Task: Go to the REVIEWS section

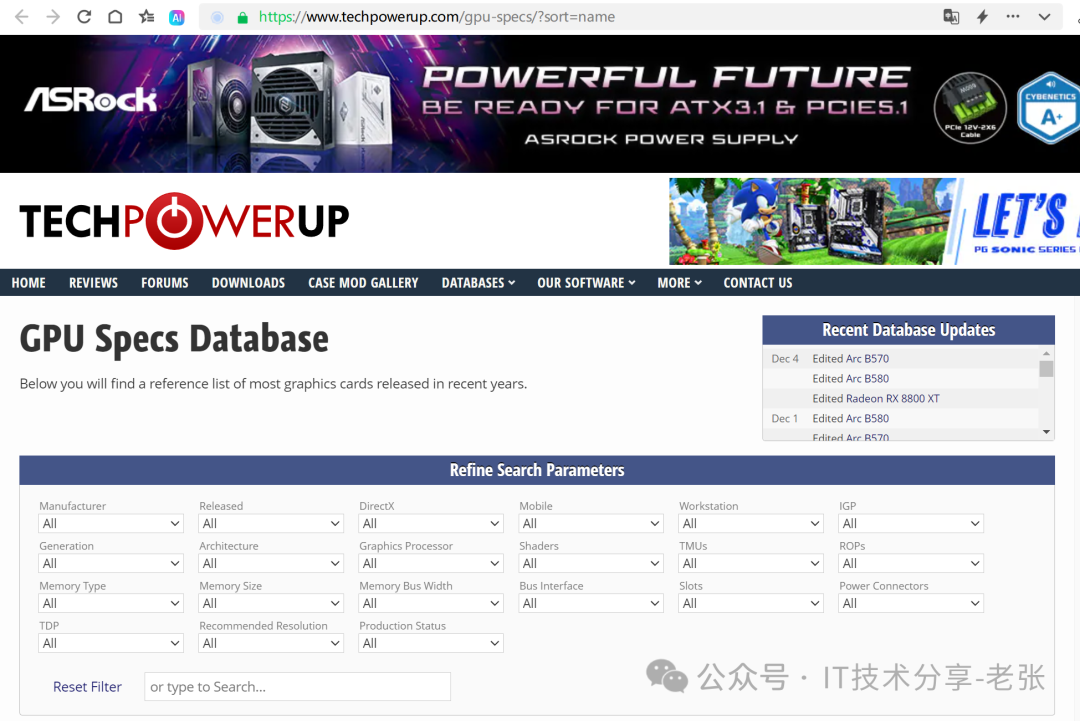Action: (93, 283)
